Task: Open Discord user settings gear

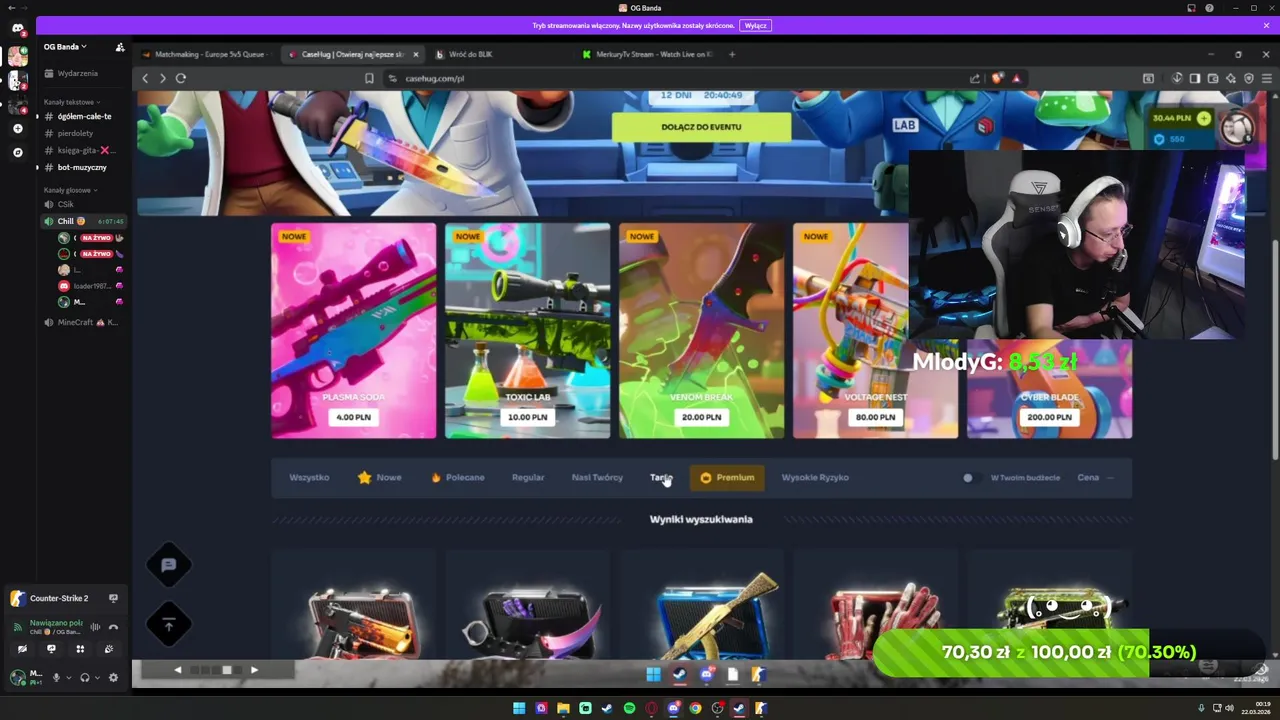Action: (113, 677)
